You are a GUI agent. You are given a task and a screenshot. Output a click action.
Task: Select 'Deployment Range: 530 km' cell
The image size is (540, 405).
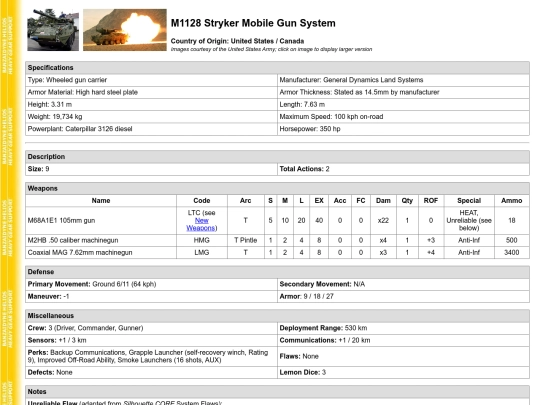(403, 328)
